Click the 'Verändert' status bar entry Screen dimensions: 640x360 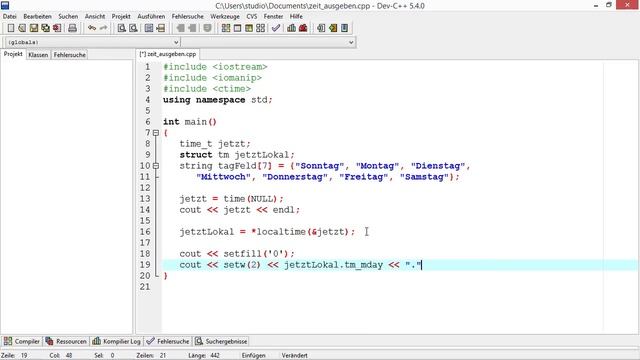tap(294, 355)
